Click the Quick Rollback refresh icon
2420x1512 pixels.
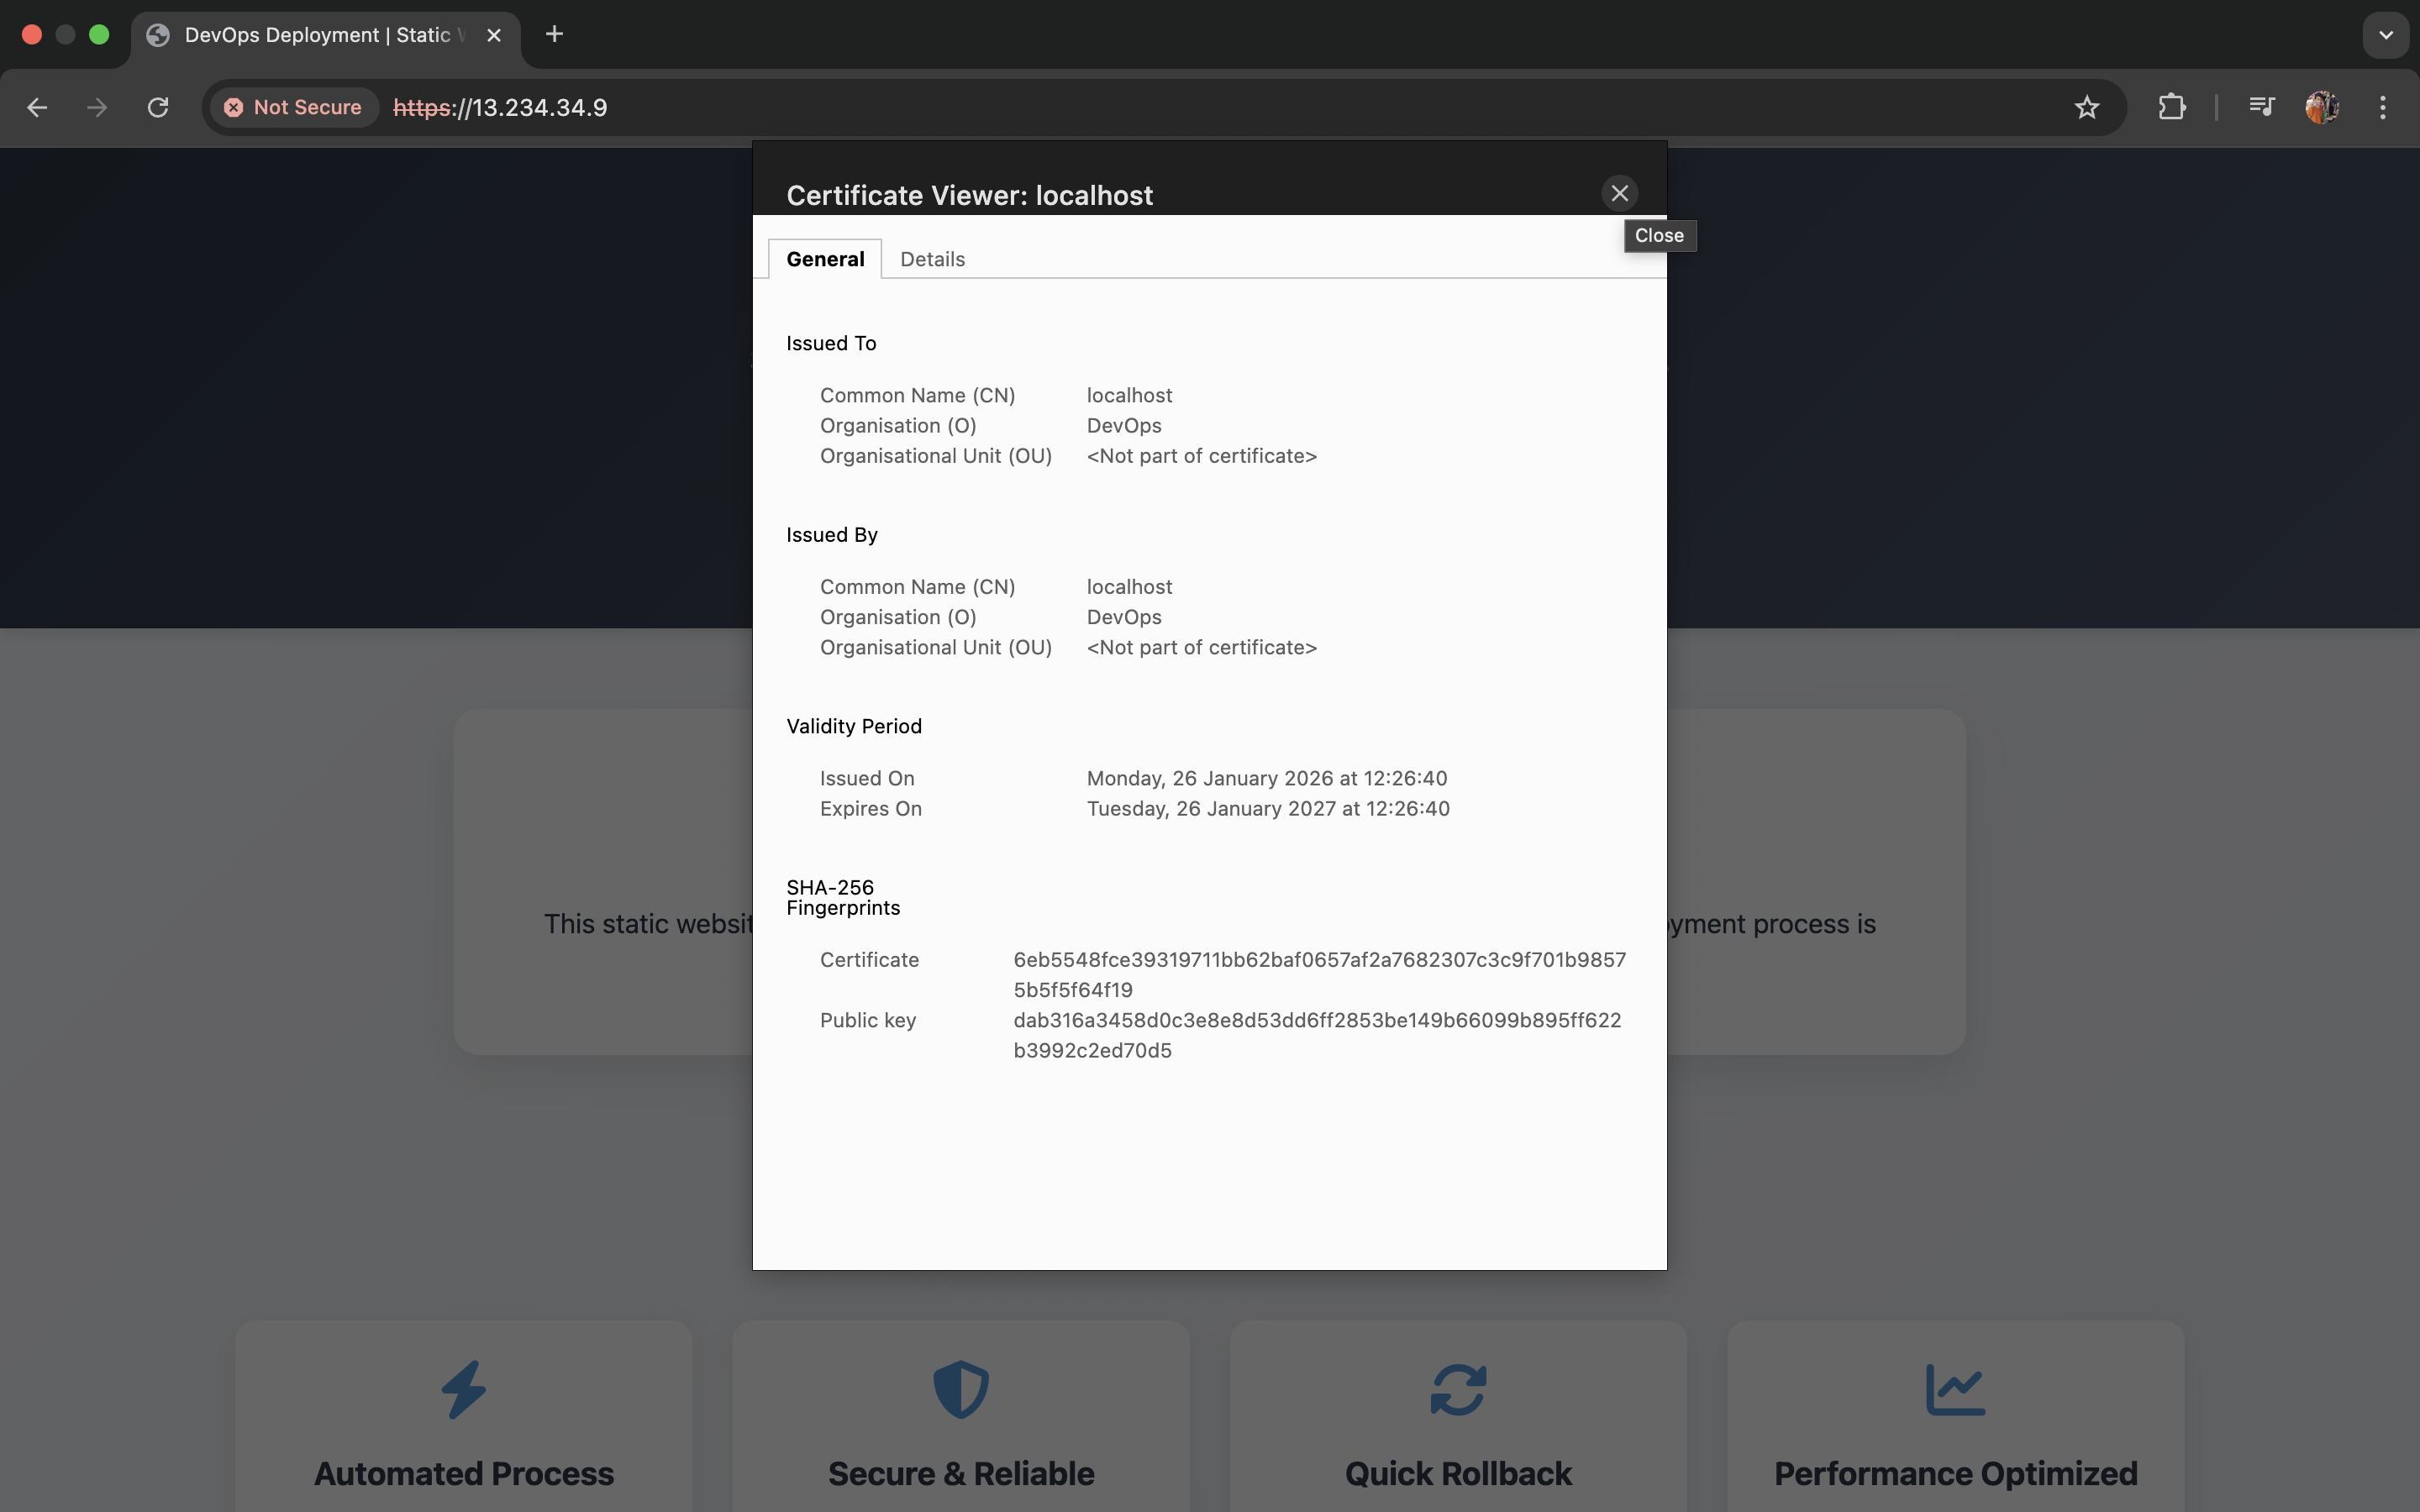click(1457, 1389)
